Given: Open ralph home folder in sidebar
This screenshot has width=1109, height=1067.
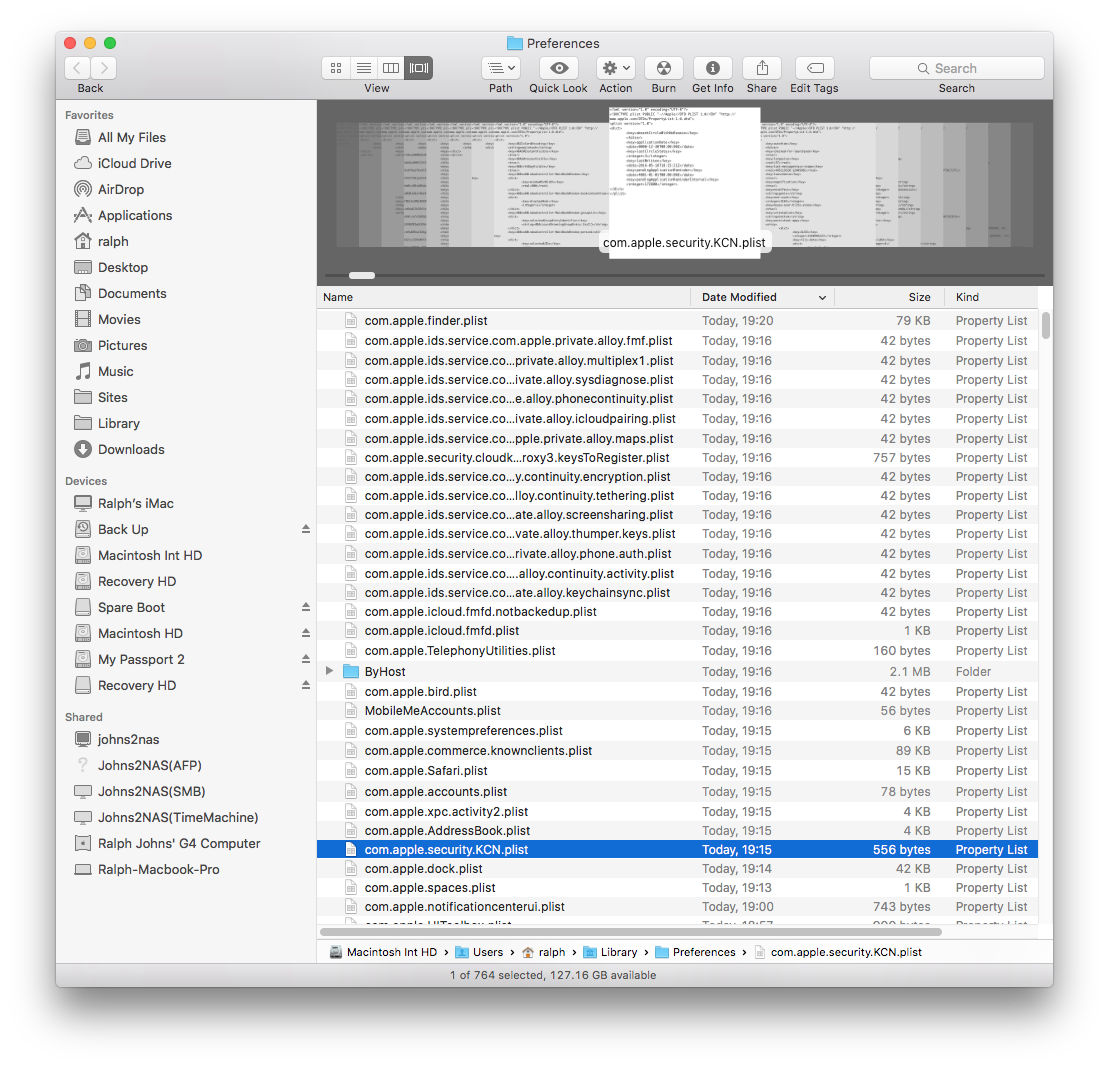Looking at the screenshot, I should [x=113, y=242].
